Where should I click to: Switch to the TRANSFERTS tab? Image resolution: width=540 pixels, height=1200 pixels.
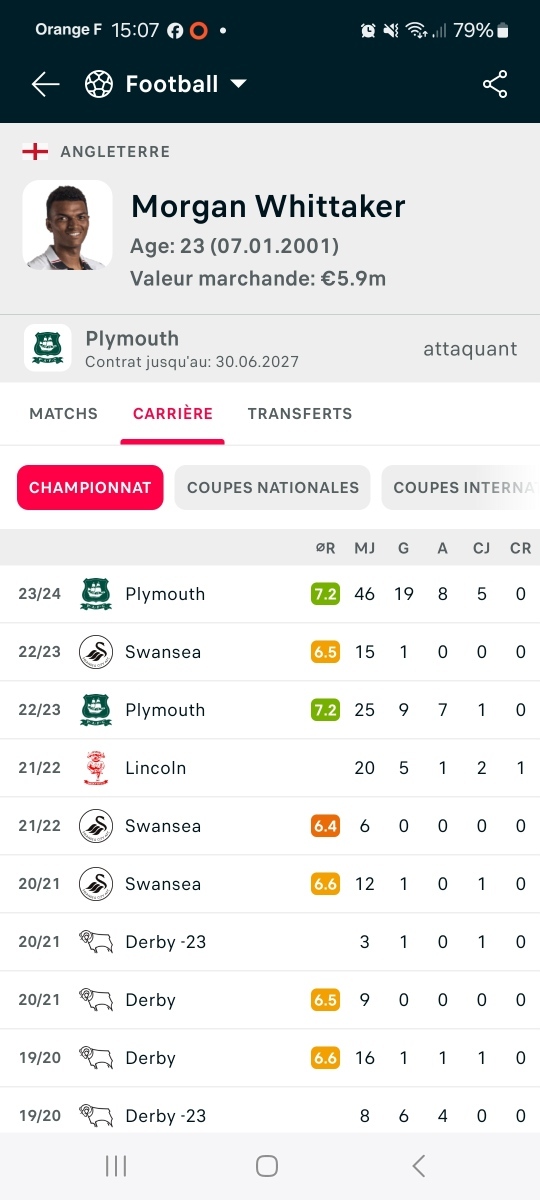point(300,413)
